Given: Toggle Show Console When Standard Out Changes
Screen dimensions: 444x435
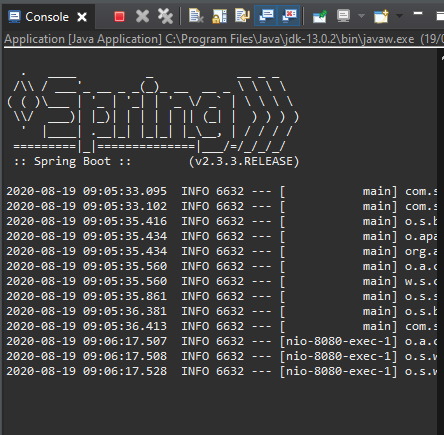Looking at the screenshot, I should click(x=266, y=16).
